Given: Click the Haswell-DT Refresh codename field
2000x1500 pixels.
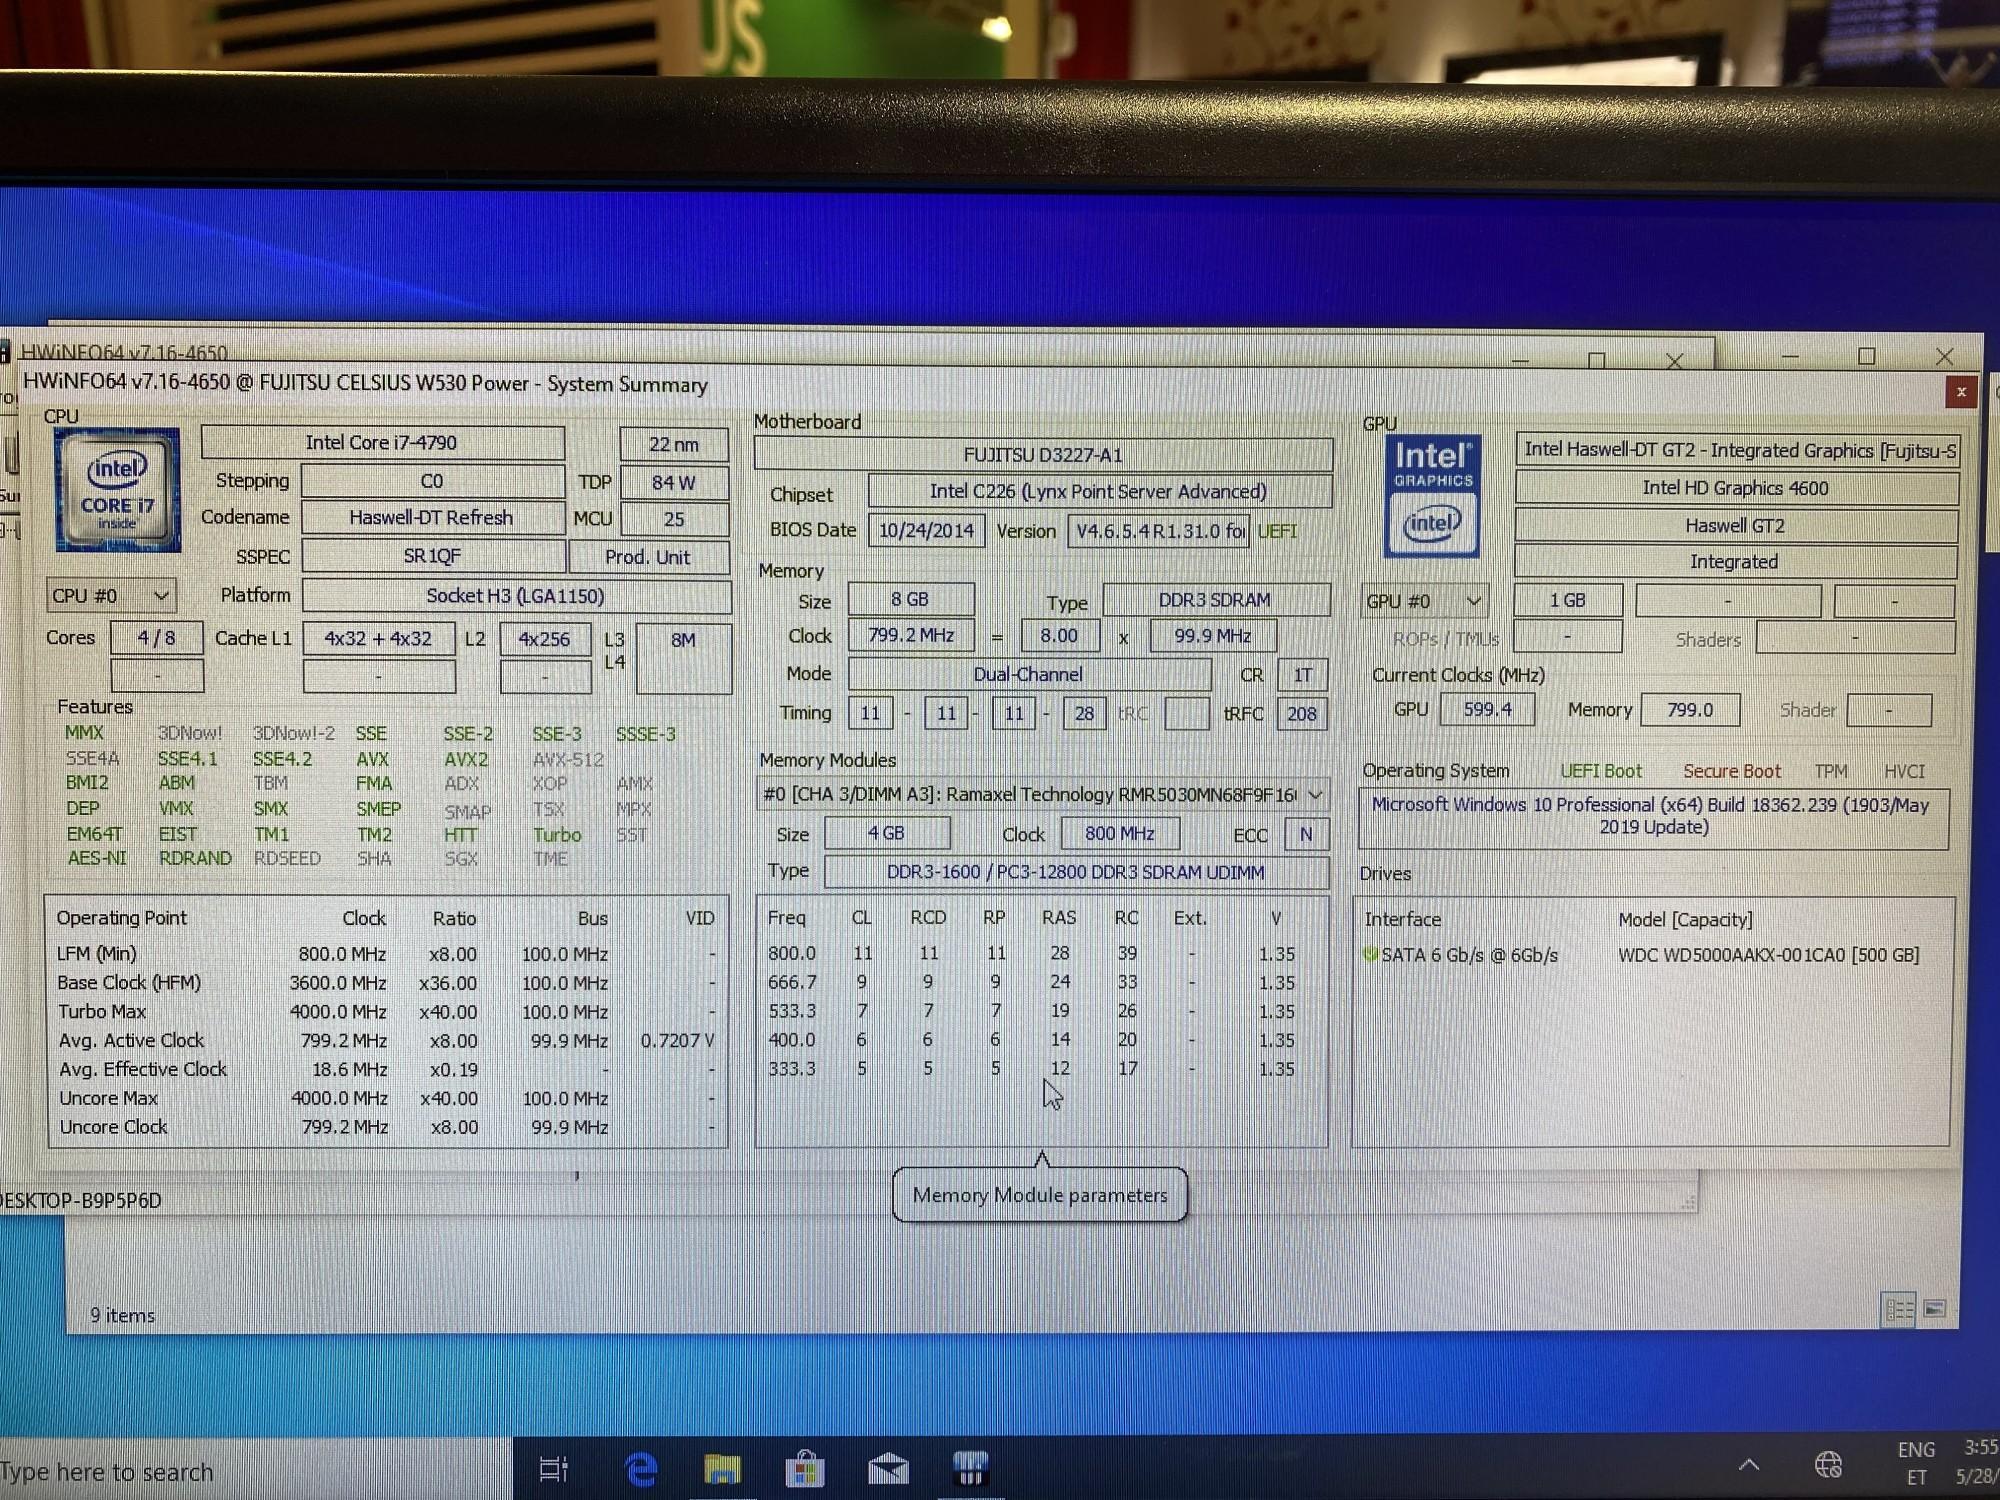Looking at the screenshot, I should coord(432,518).
